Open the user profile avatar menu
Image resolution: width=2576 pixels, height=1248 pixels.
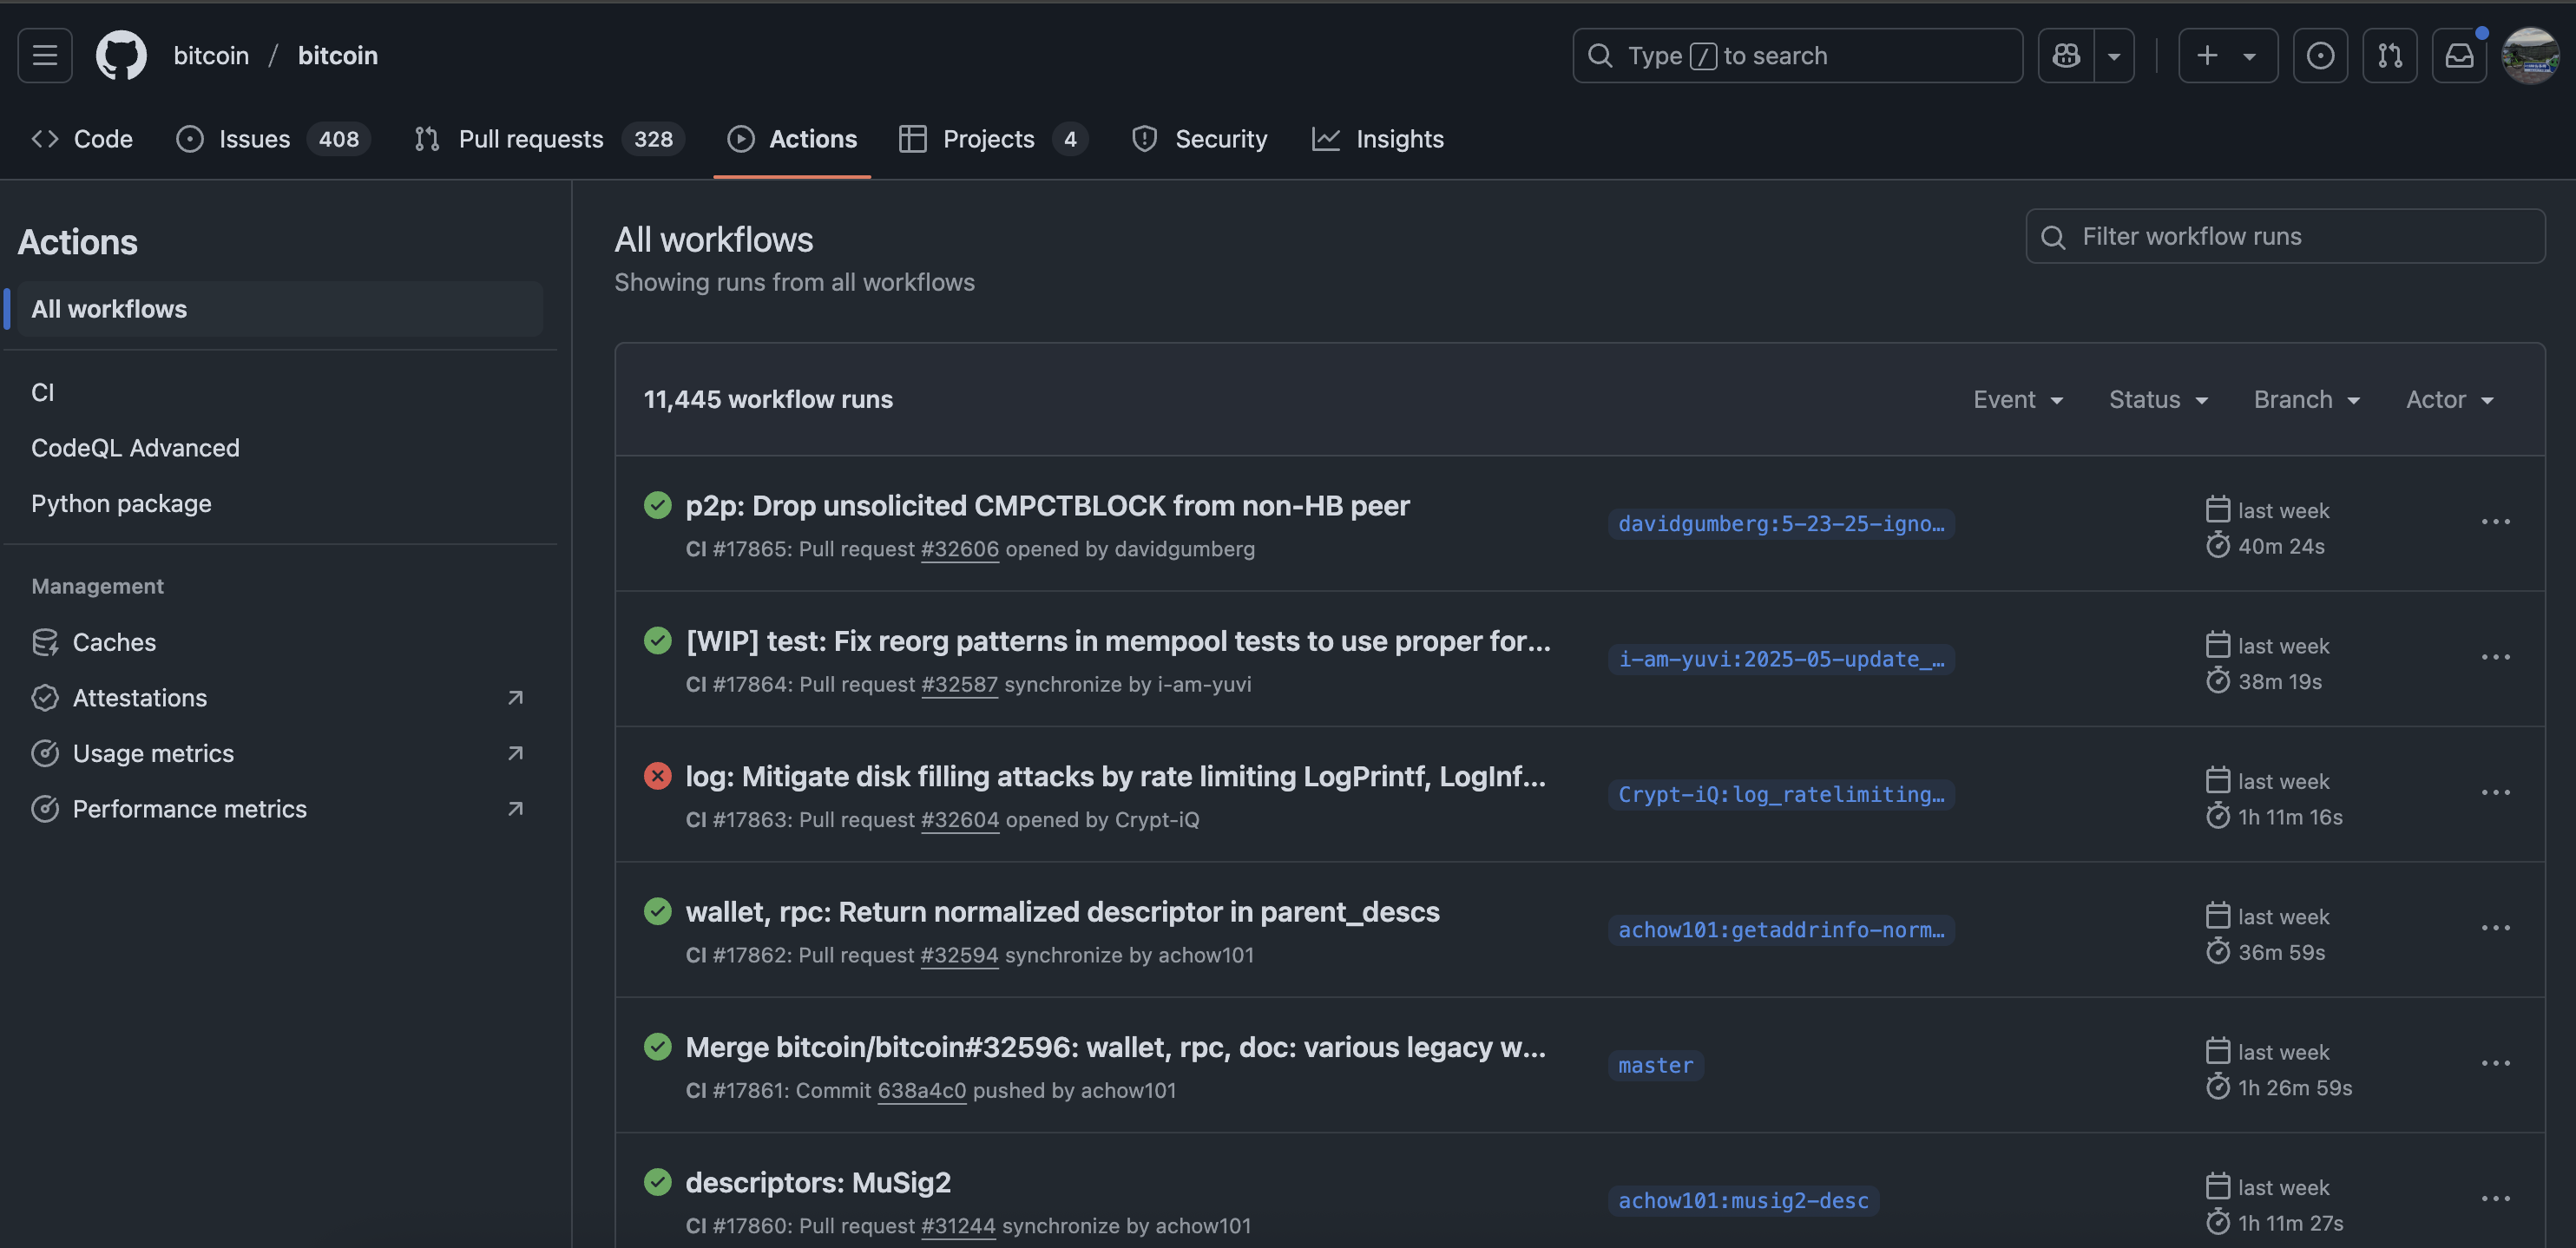tap(2530, 55)
